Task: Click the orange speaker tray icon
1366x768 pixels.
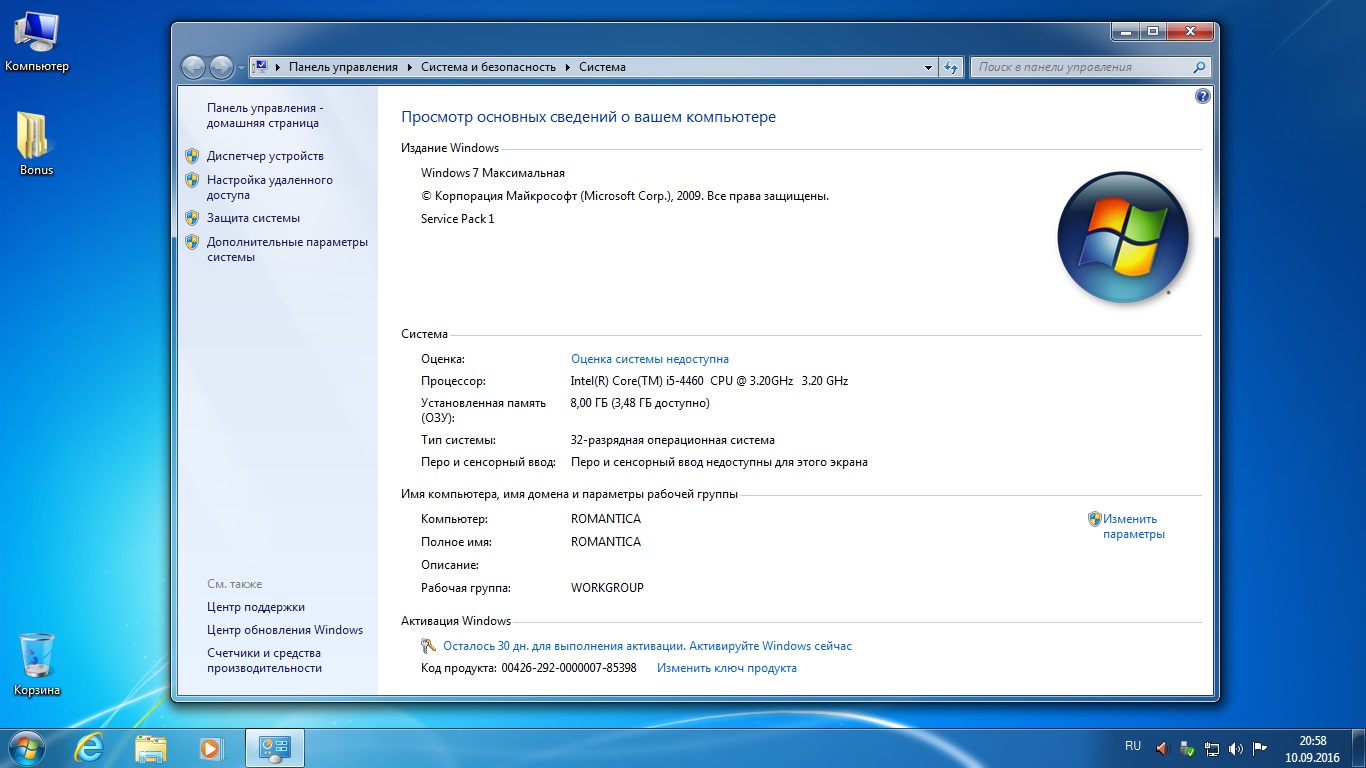Action: pos(1162,747)
